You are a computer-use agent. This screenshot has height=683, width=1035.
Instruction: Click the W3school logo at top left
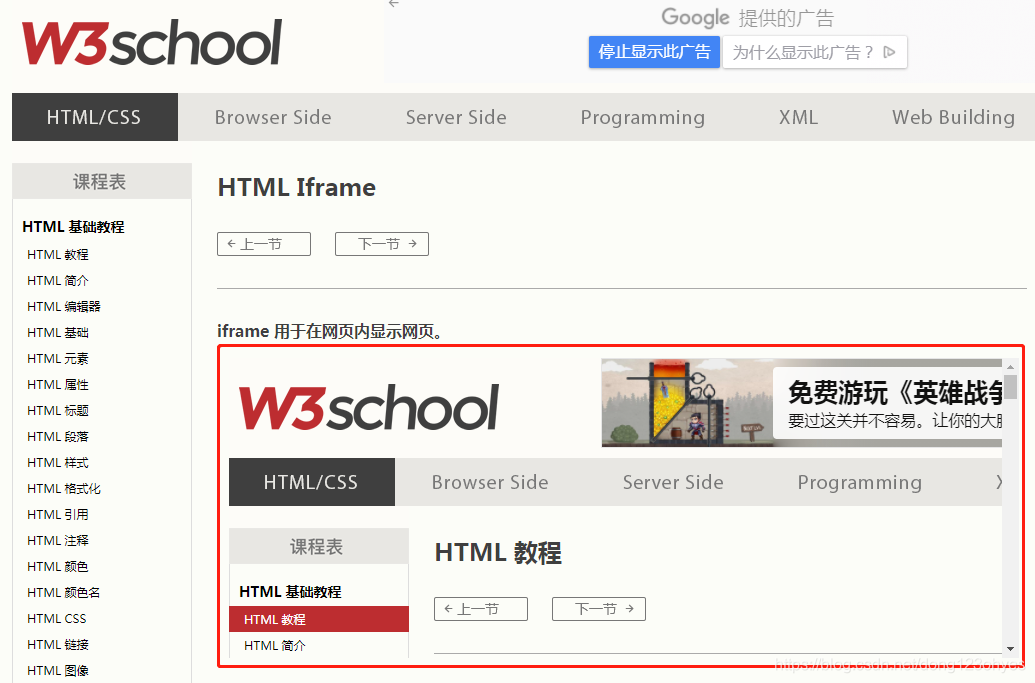150,44
